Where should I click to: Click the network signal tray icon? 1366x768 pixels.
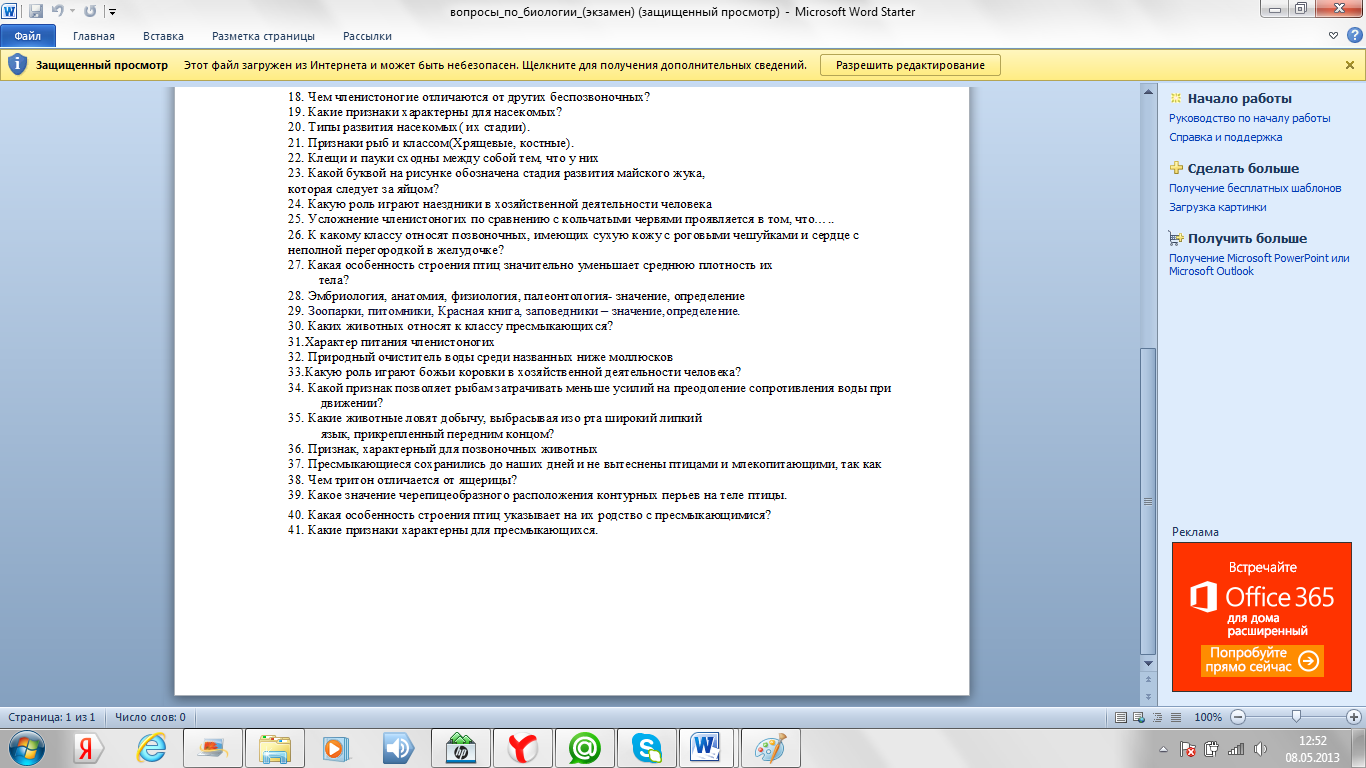1235,749
